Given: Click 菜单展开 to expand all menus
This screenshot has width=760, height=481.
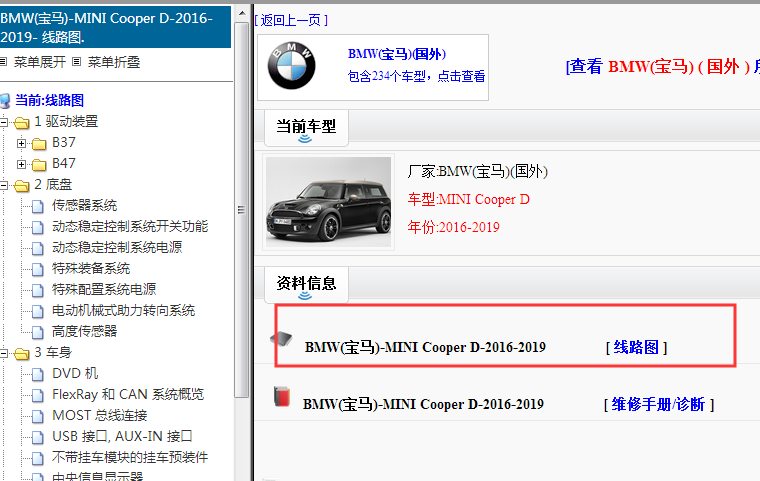Looking at the screenshot, I should coord(40,62).
